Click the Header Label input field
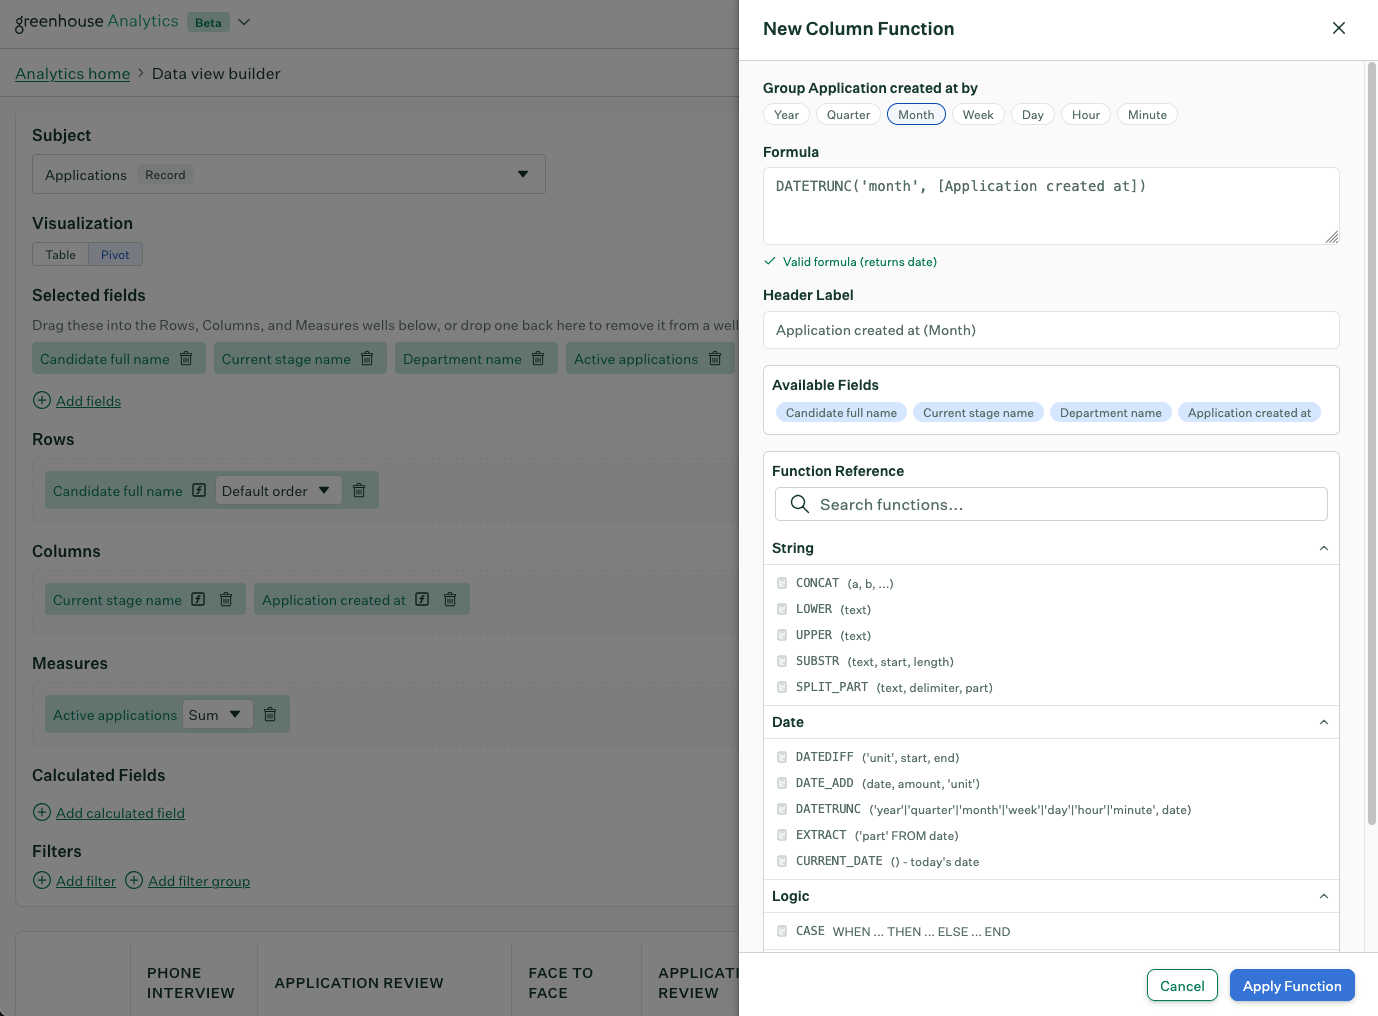1378x1016 pixels. pyautogui.click(x=1051, y=330)
